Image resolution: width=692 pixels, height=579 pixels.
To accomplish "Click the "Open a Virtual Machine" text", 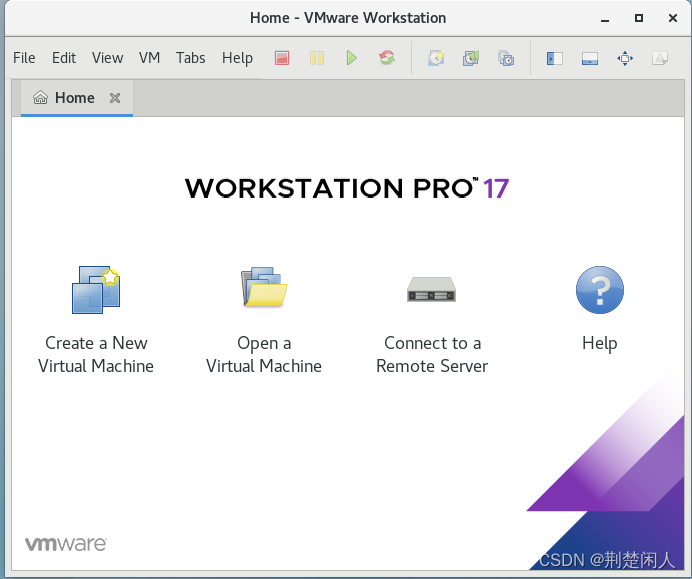I will [x=264, y=354].
